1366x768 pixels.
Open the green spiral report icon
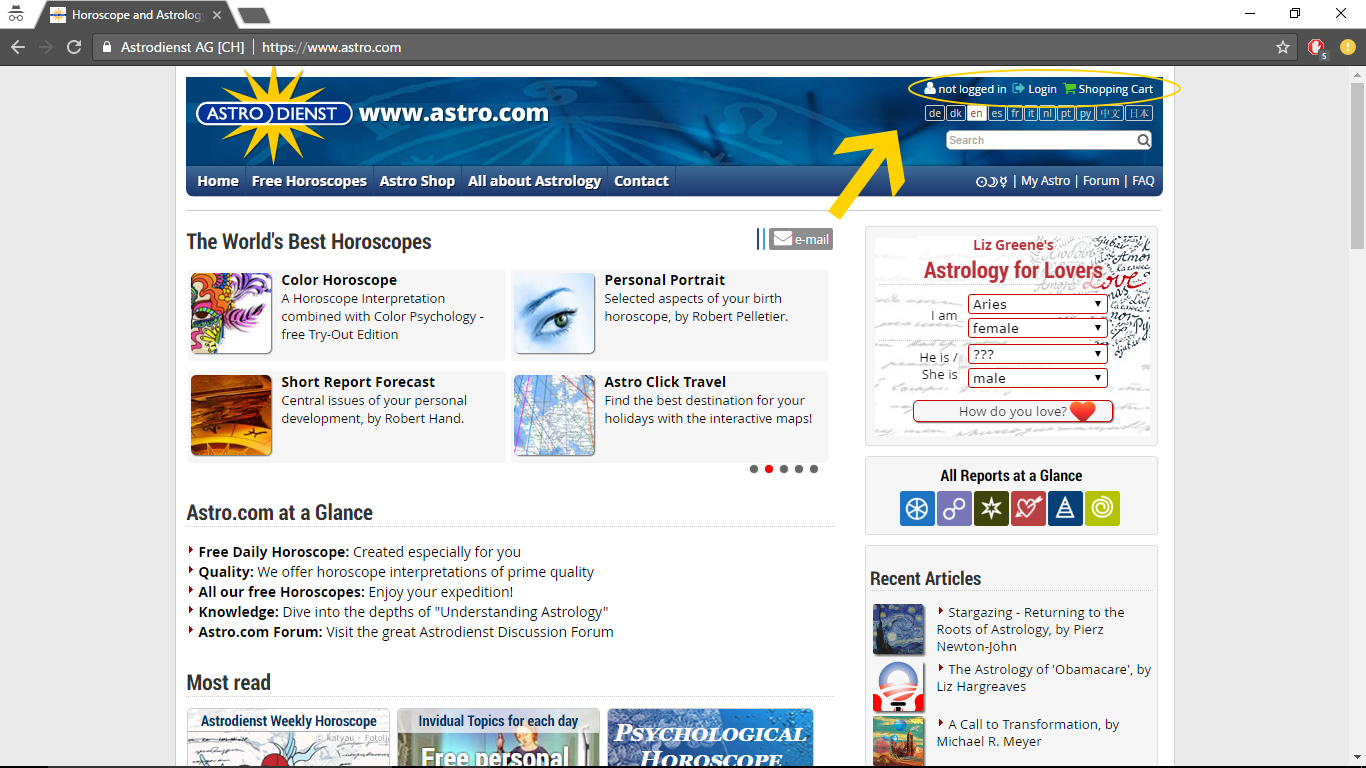pos(1102,508)
